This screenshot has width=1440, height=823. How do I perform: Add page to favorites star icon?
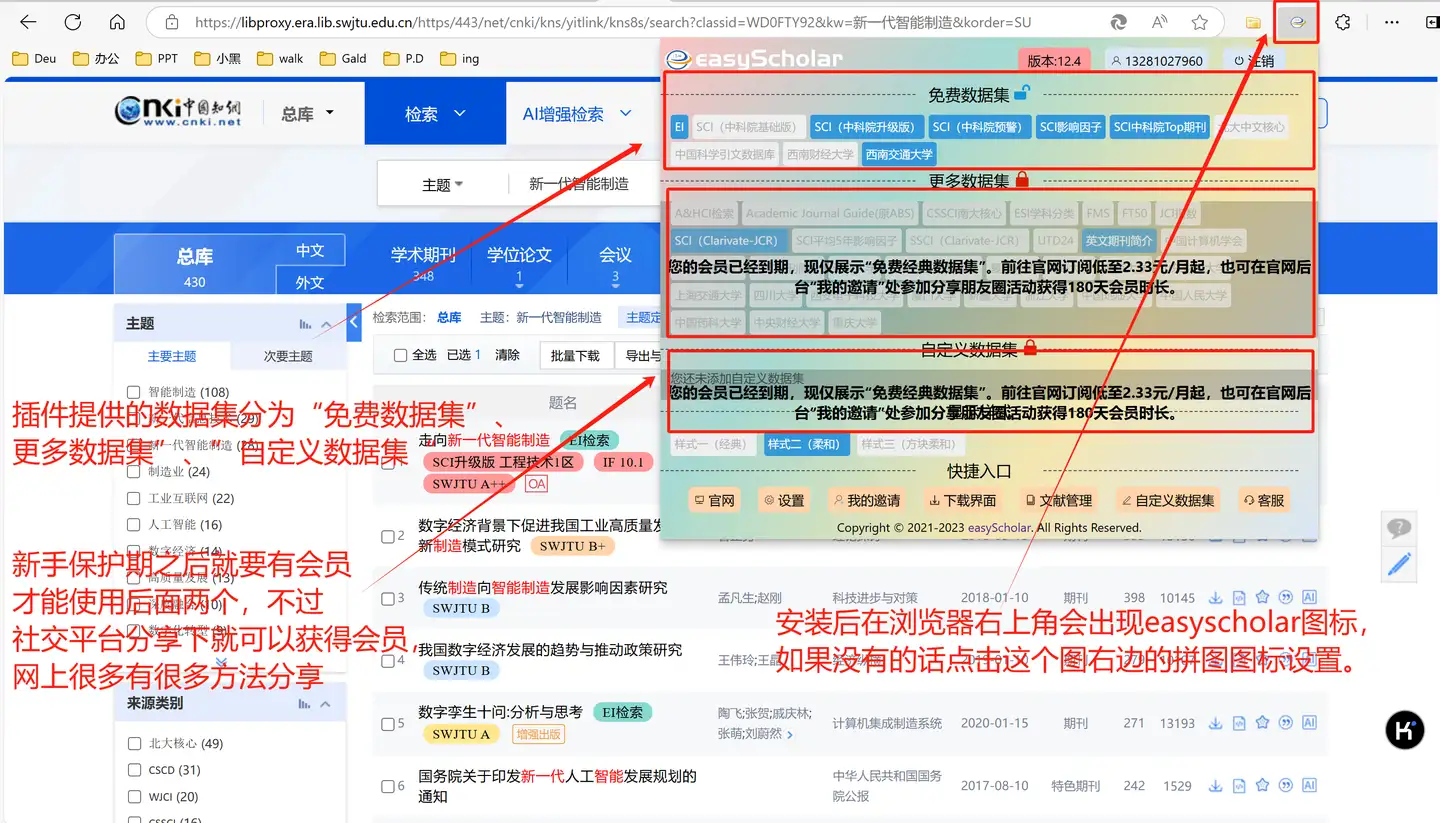tap(1200, 22)
